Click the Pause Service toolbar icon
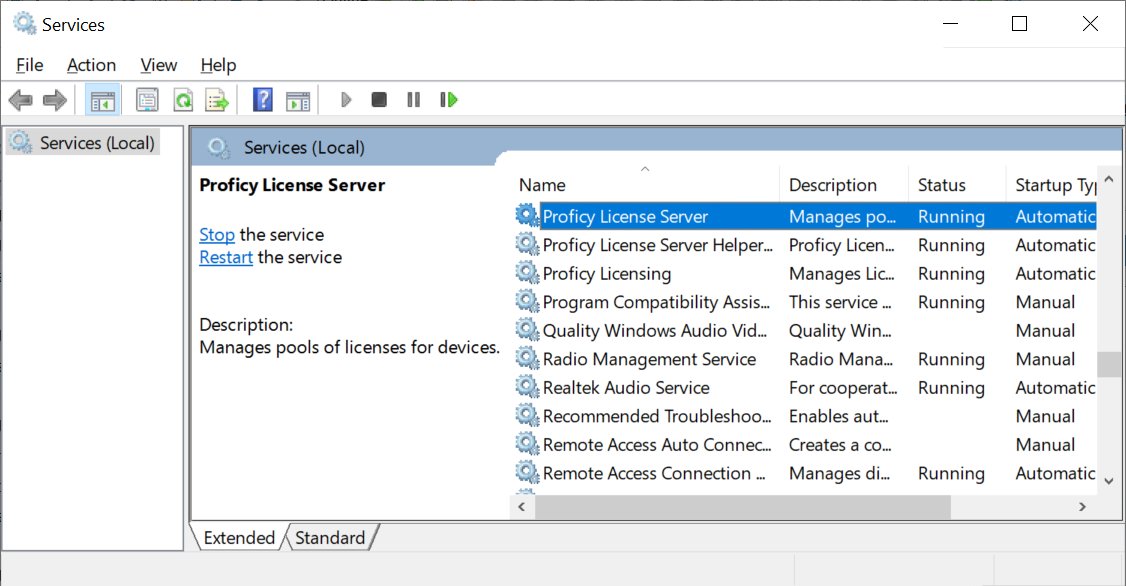 [414, 100]
